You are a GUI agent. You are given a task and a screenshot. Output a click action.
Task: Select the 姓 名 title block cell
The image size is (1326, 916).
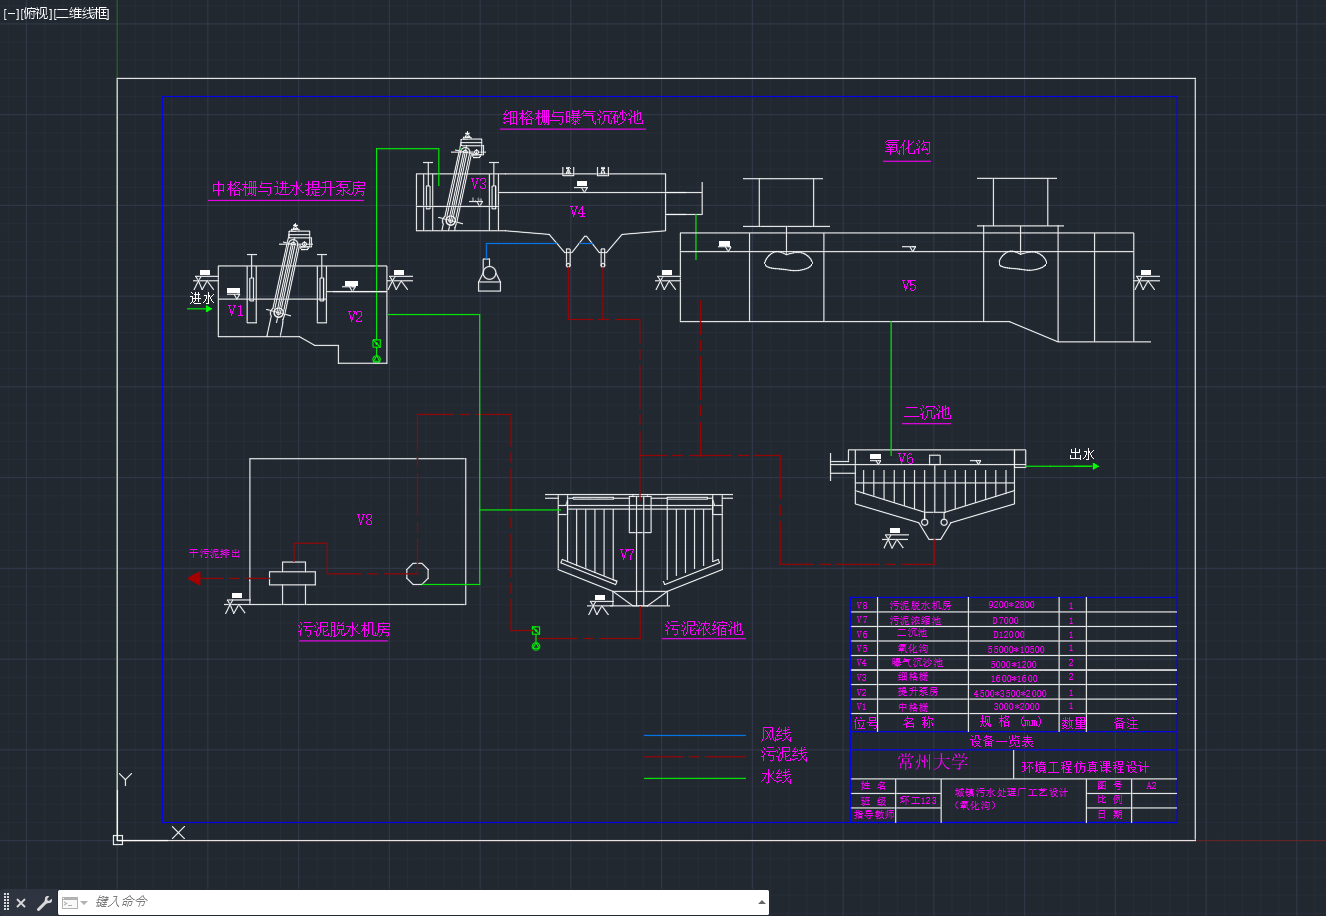pos(873,787)
